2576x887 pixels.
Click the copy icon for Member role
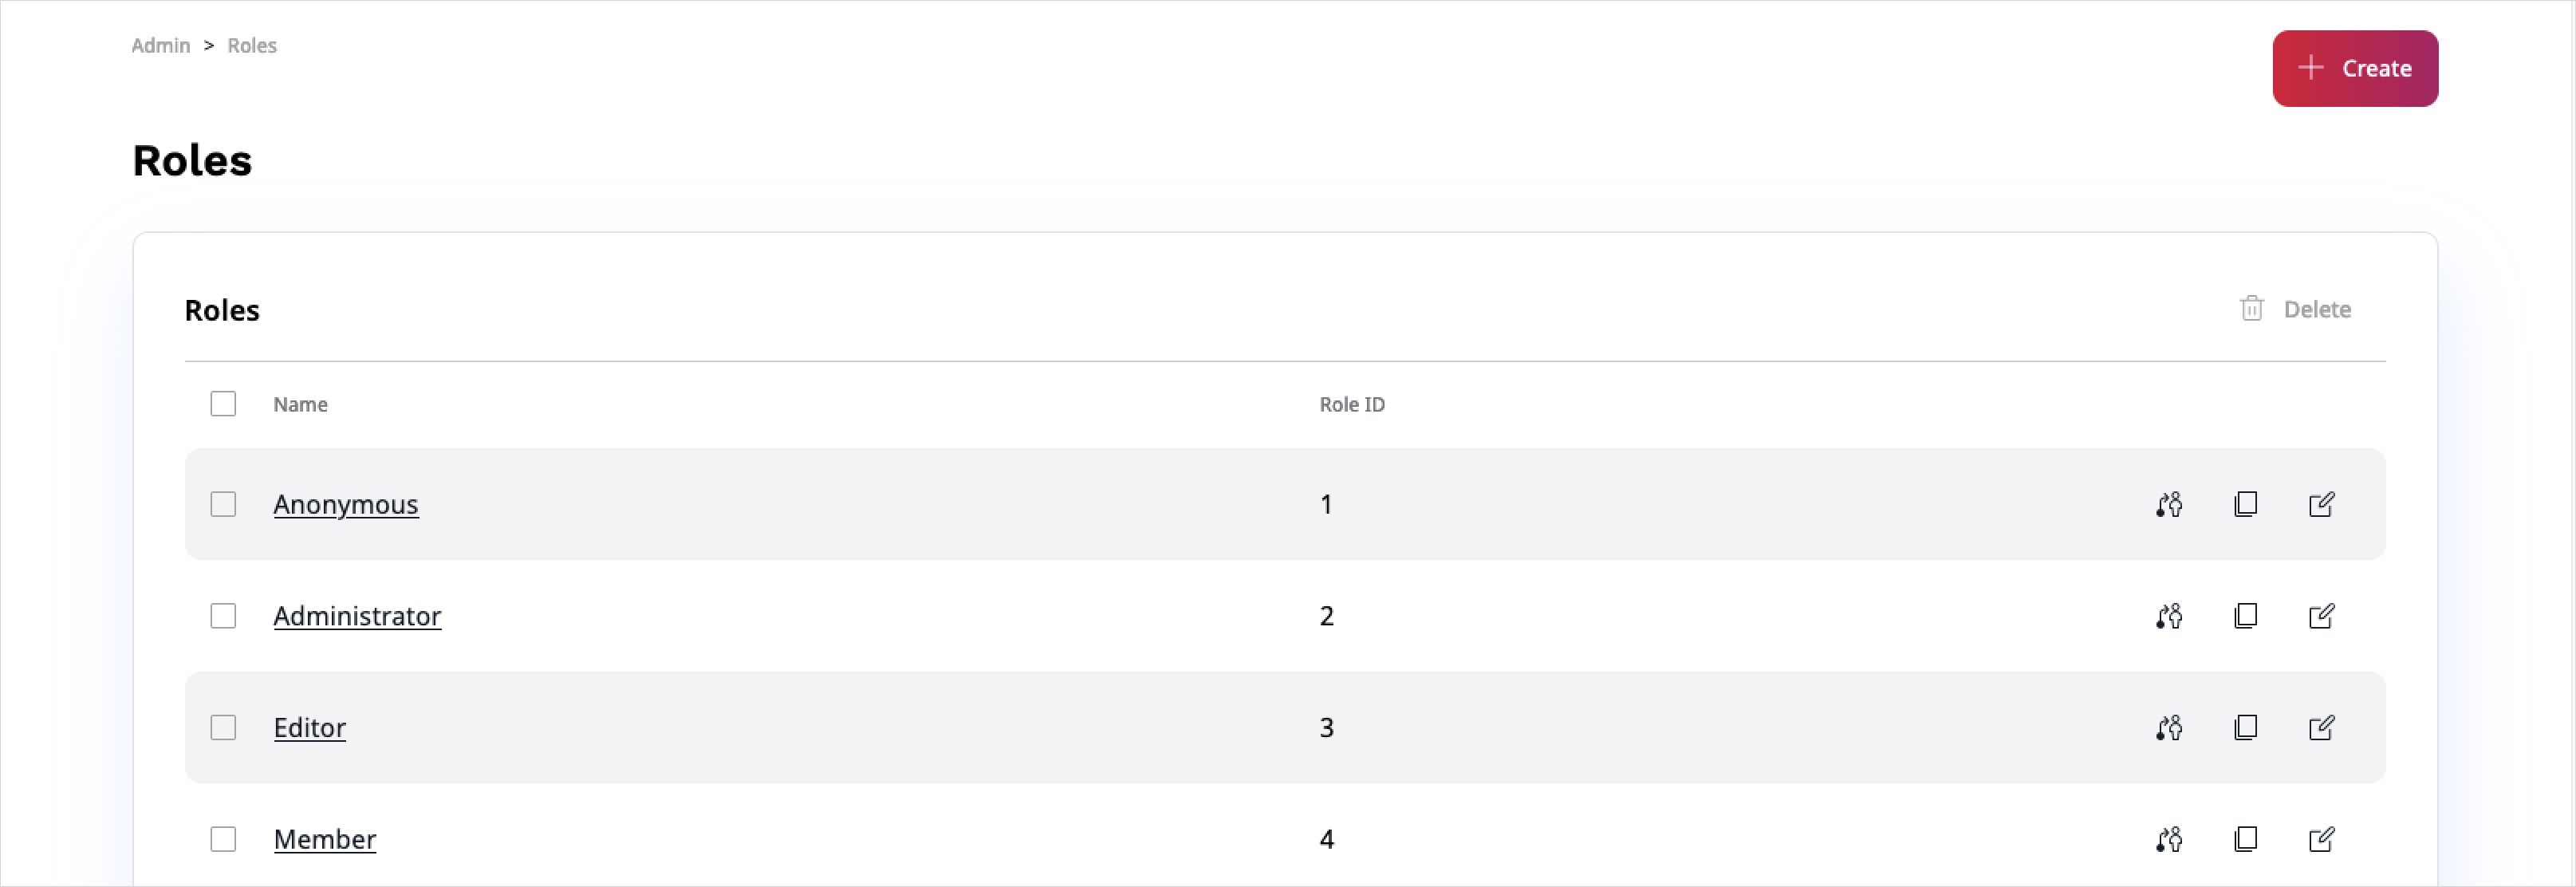point(2245,839)
